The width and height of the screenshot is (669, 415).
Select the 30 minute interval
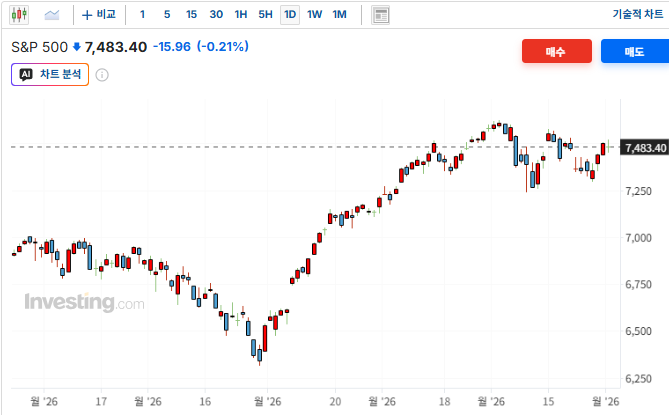click(216, 15)
